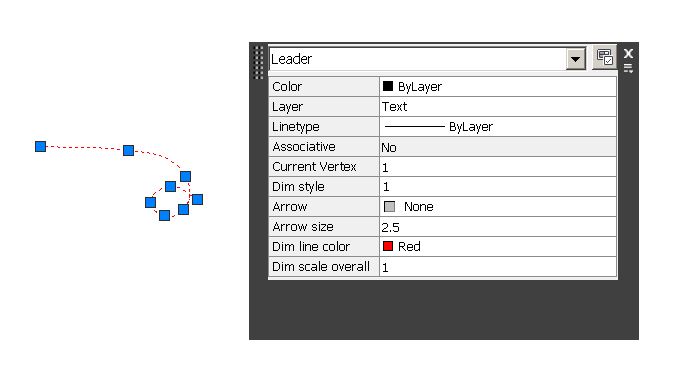The width and height of the screenshot is (687, 390).
Task: Open palette options menu icon below close
Action: click(628, 68)
